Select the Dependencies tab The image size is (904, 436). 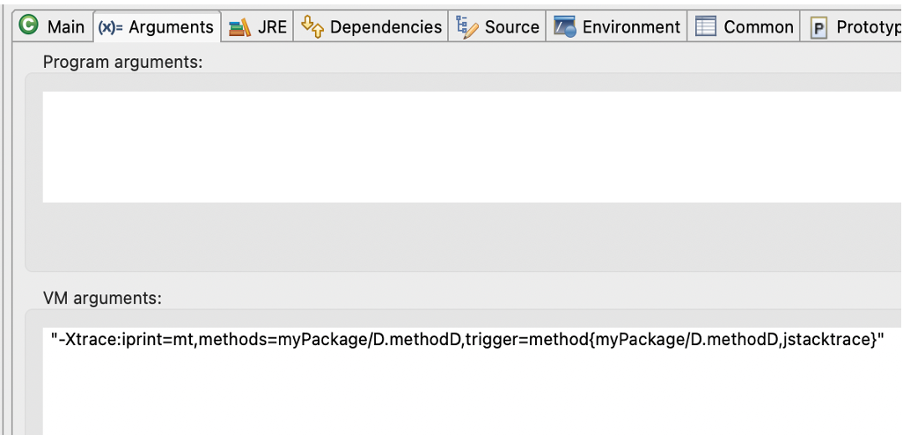371,27
